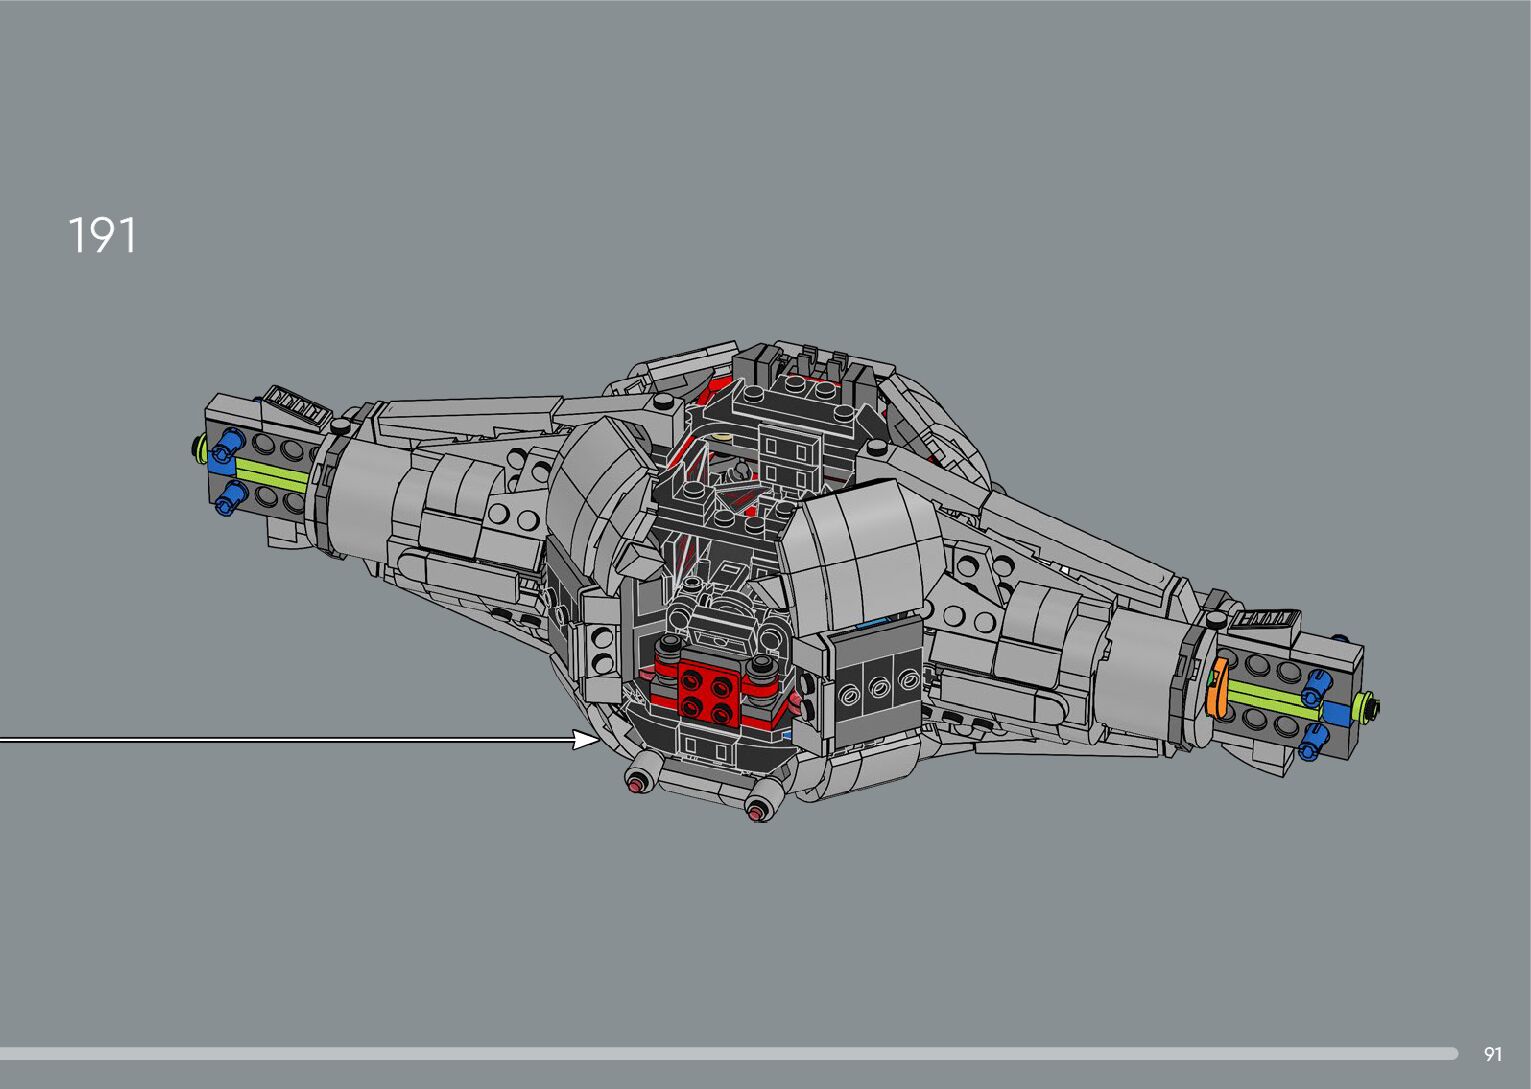
Task: Select the grille tile on the left arm
Action: click(x=297, y=405)
